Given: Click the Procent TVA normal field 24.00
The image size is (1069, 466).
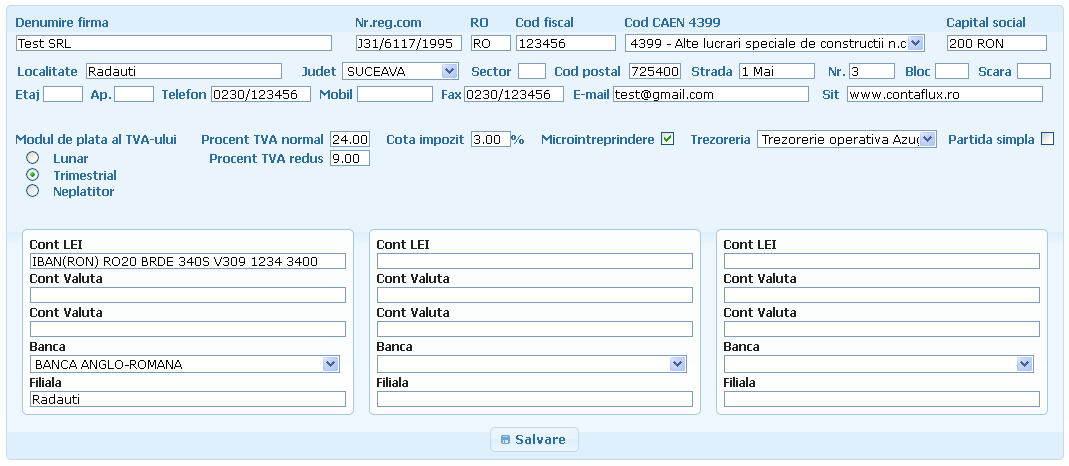Looking at the screenshot, I should pos(350,140).
